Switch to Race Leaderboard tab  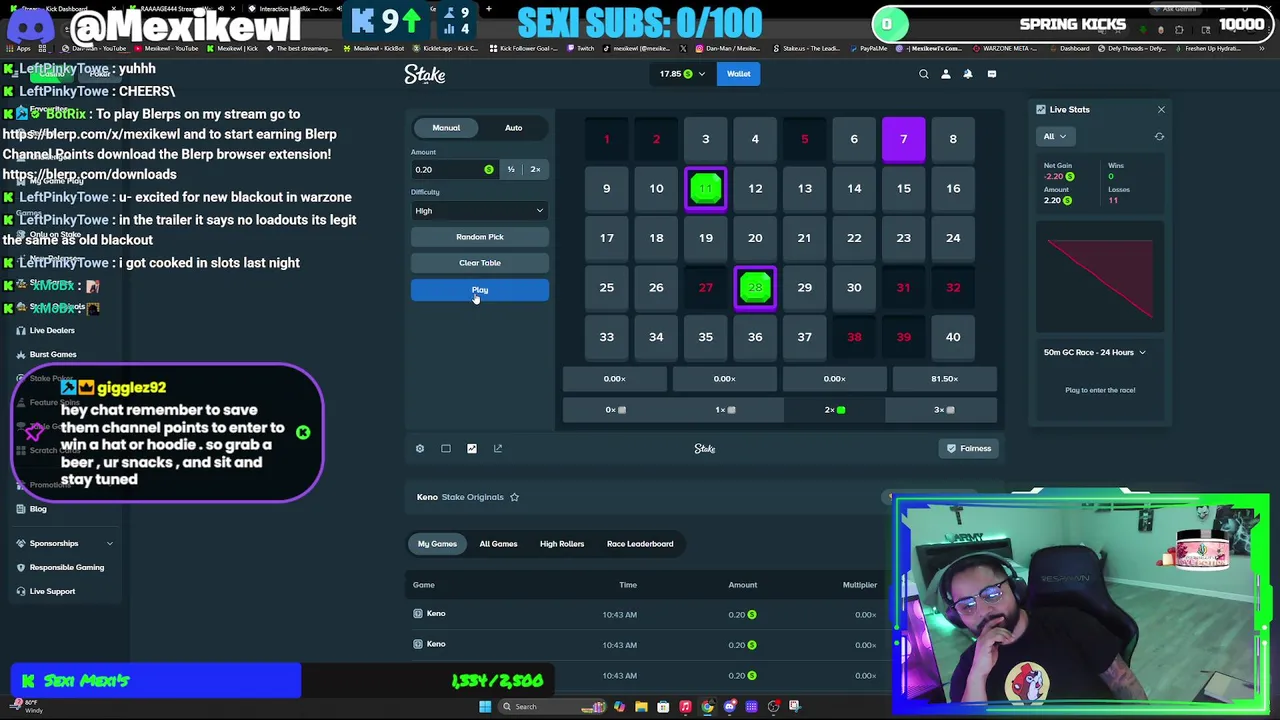[640, 544]
